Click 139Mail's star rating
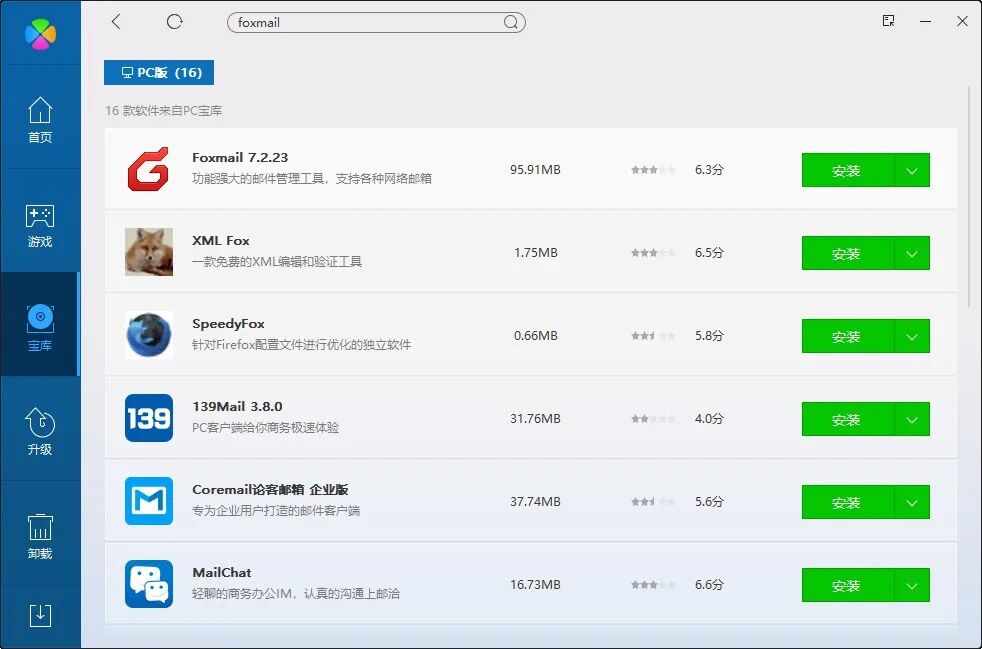Viewport: 982px width, 649px height. 653,418
